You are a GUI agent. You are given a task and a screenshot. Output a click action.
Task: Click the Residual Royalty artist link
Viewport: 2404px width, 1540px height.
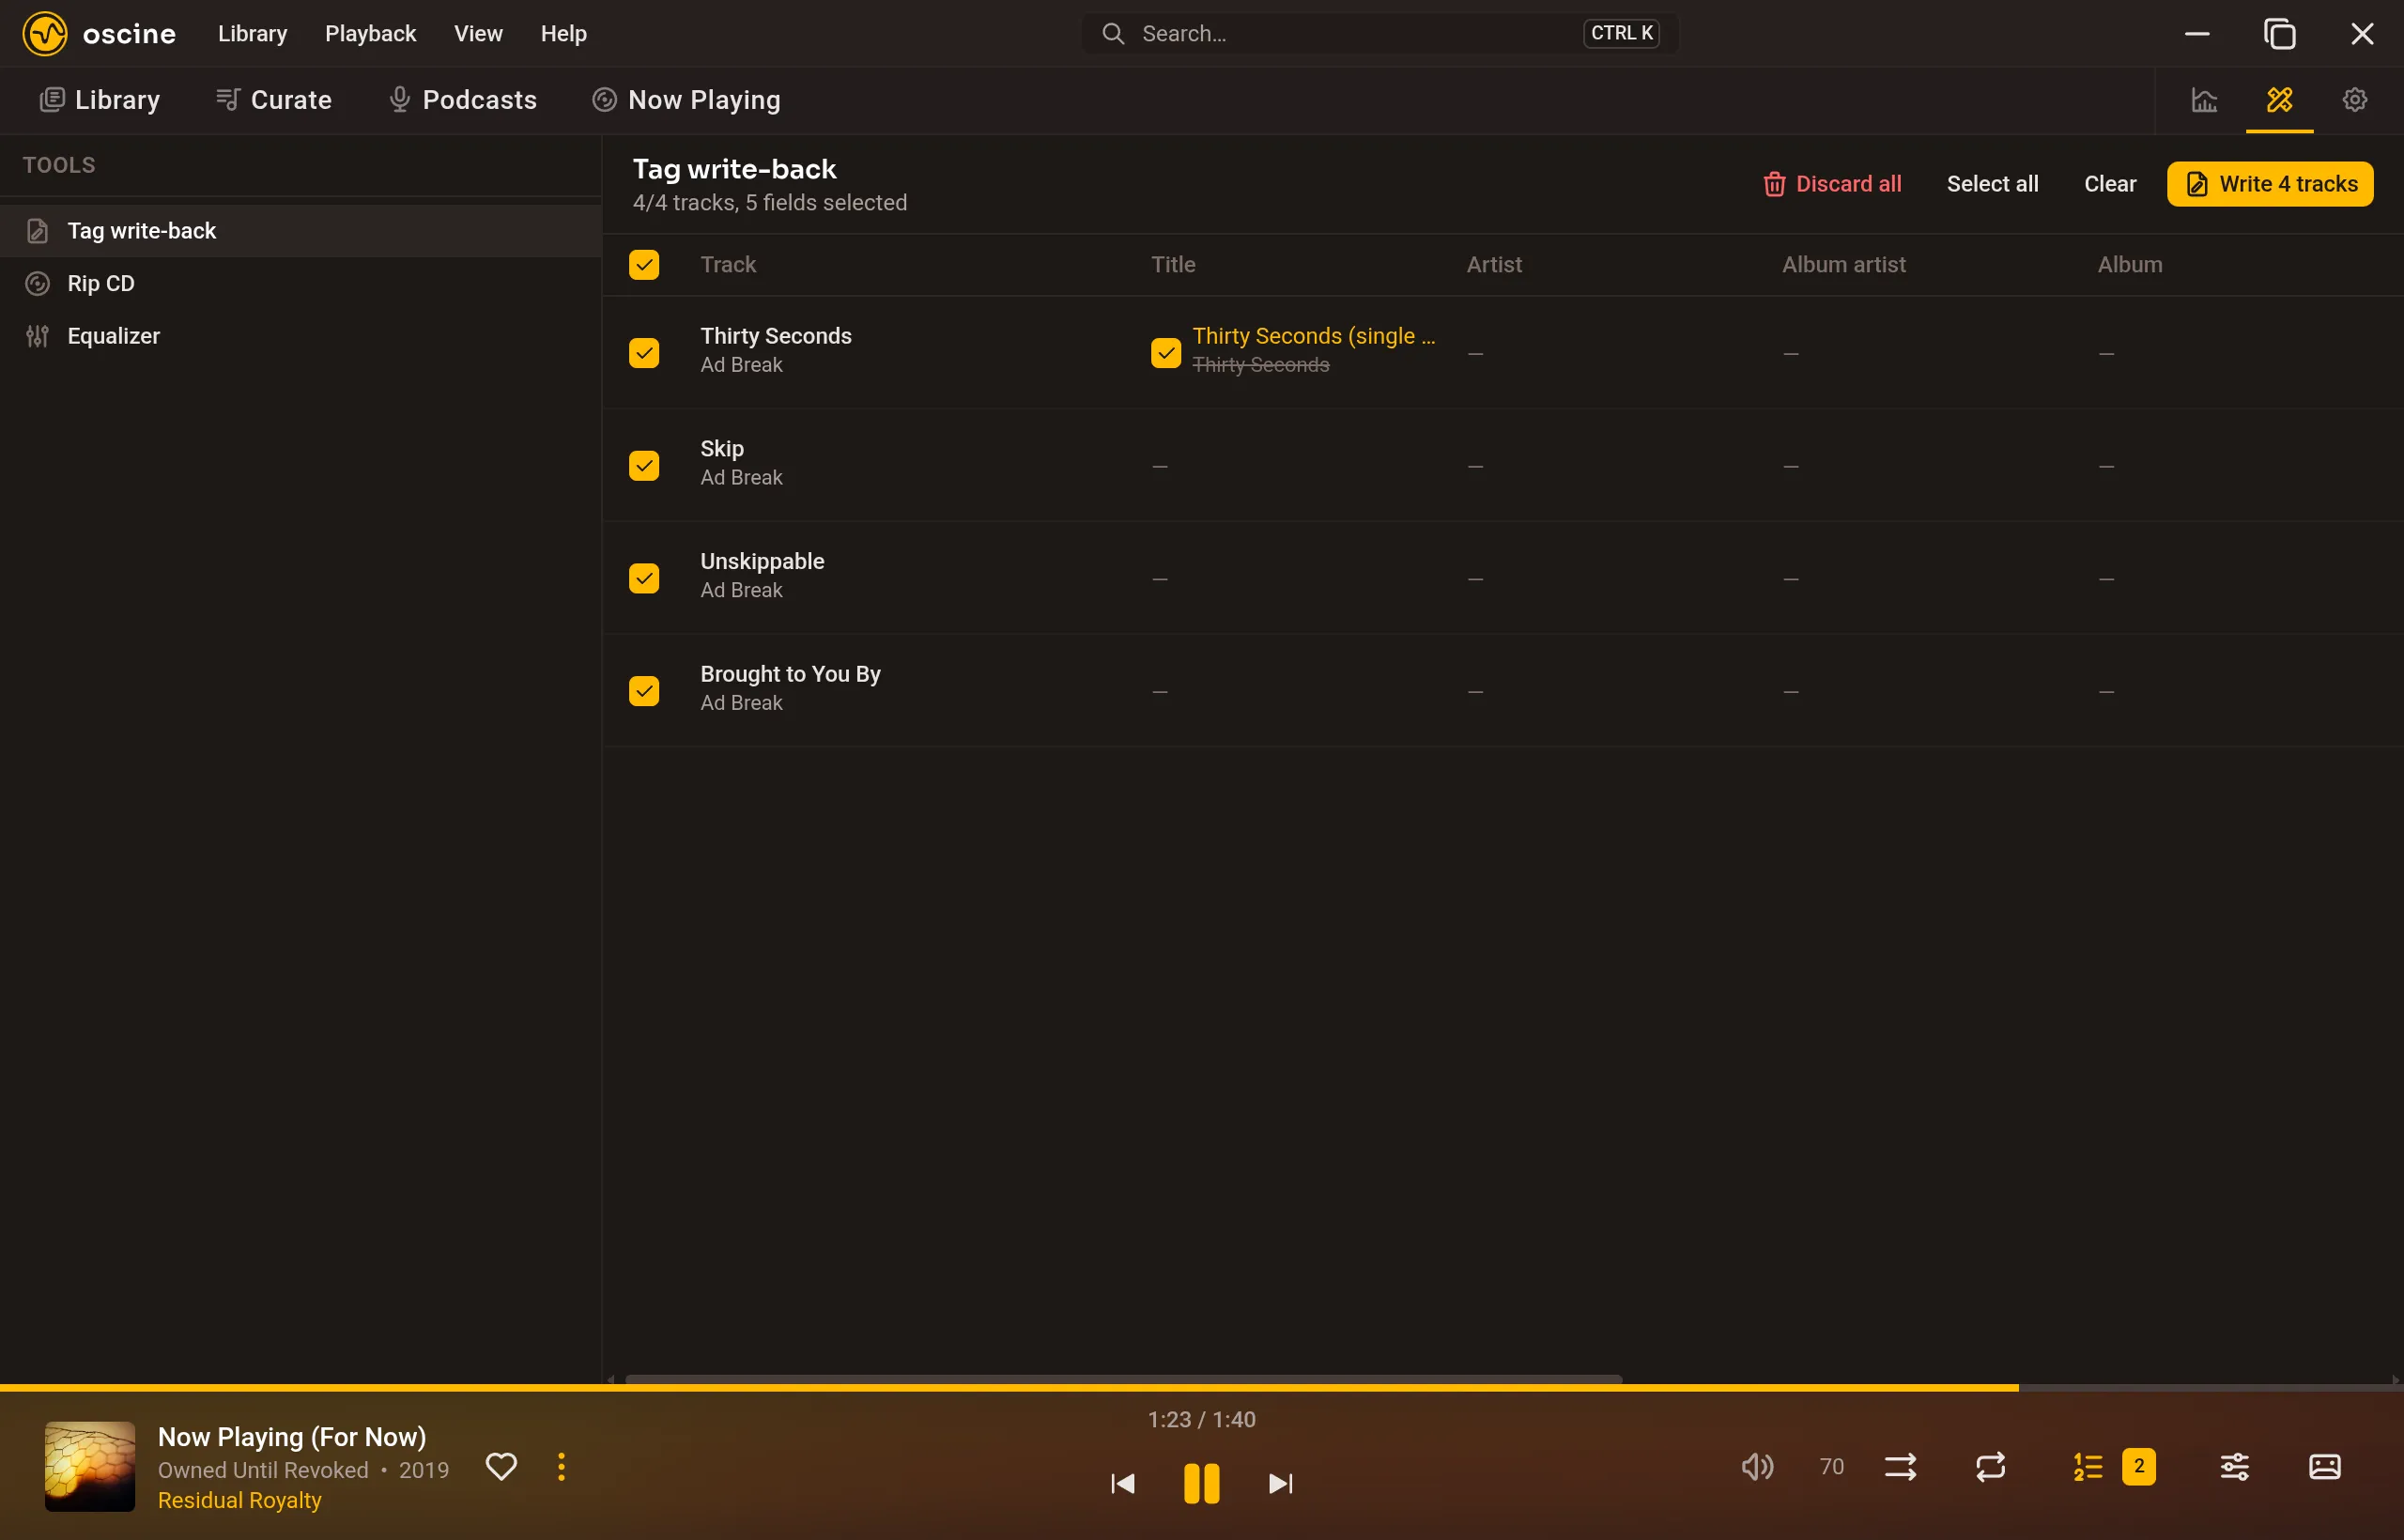tap(239, 1500)
